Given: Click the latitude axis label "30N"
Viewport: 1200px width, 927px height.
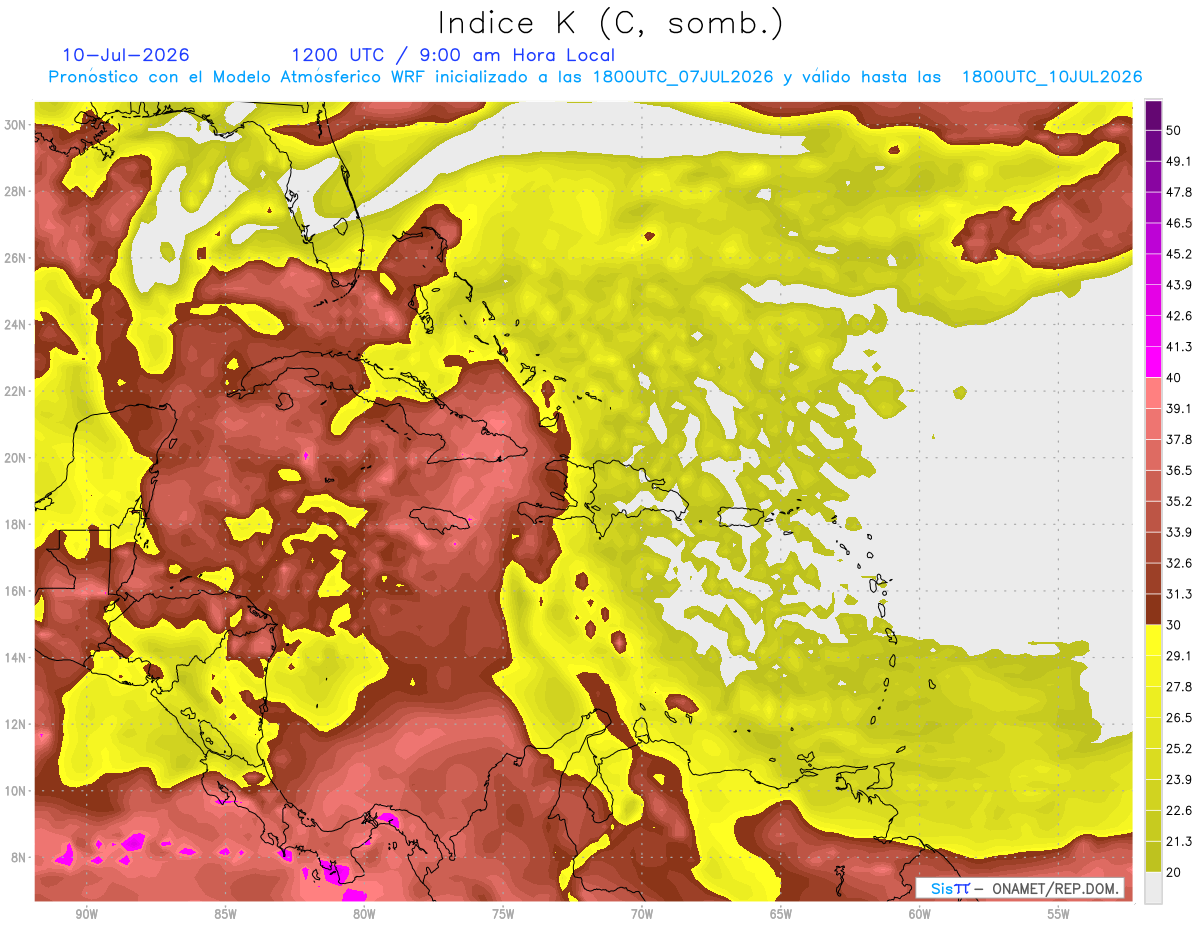Looking at the screenshot, I should 16,125.
